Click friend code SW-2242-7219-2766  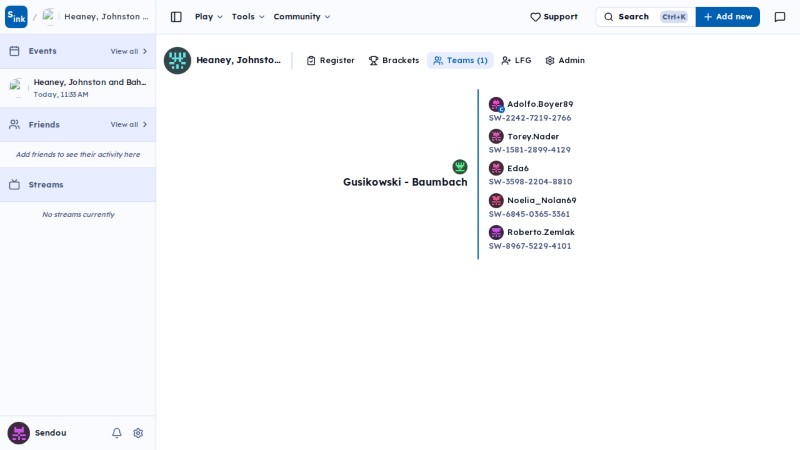530,118
